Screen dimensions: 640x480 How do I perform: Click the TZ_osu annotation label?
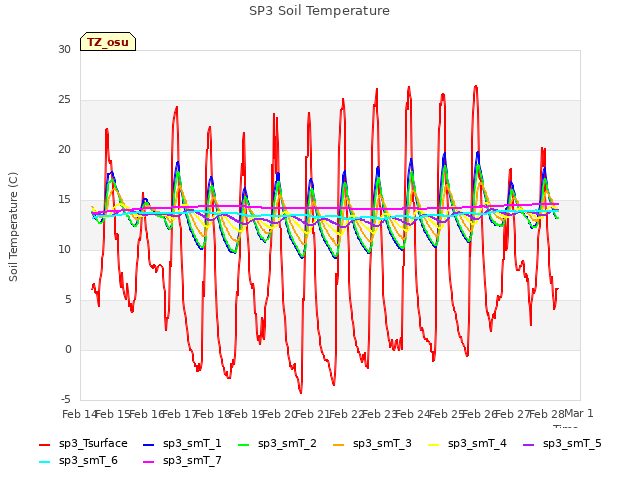108,42
